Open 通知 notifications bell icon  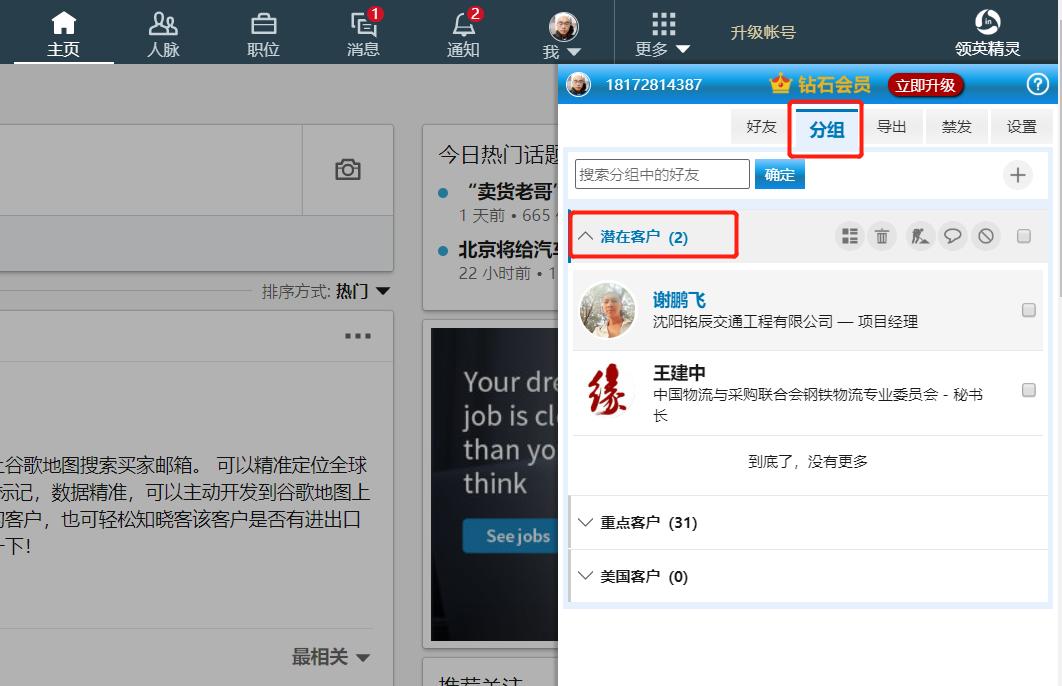click(x=463, y=25)
